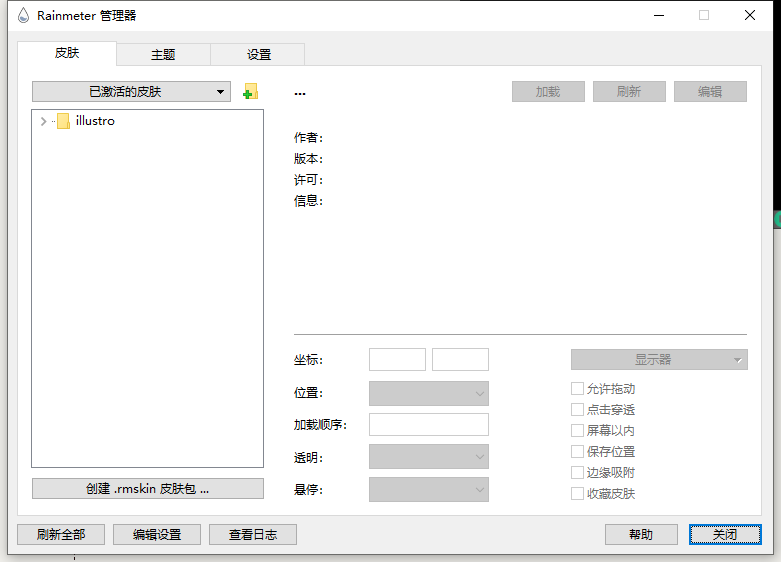Click the Rainmeter raindrop title icon

[x=23, y=15]
